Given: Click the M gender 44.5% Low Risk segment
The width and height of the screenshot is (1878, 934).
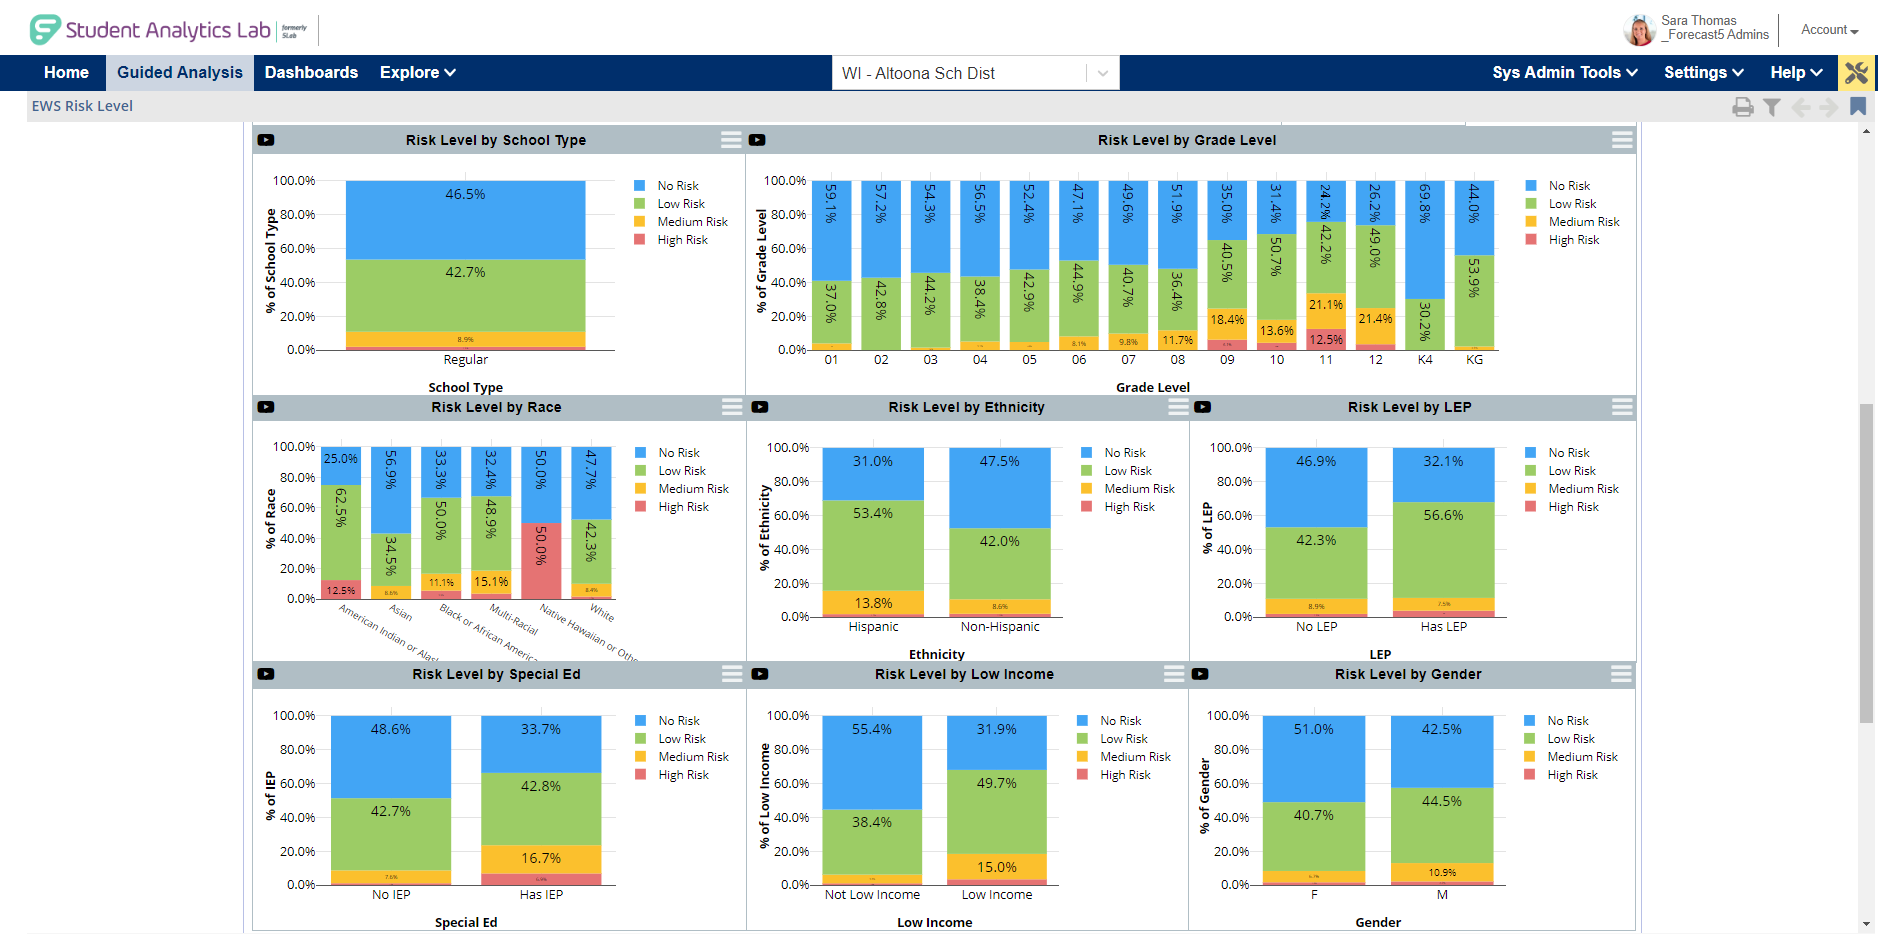Looking at the screenshot, I should tap(1442, 825).
